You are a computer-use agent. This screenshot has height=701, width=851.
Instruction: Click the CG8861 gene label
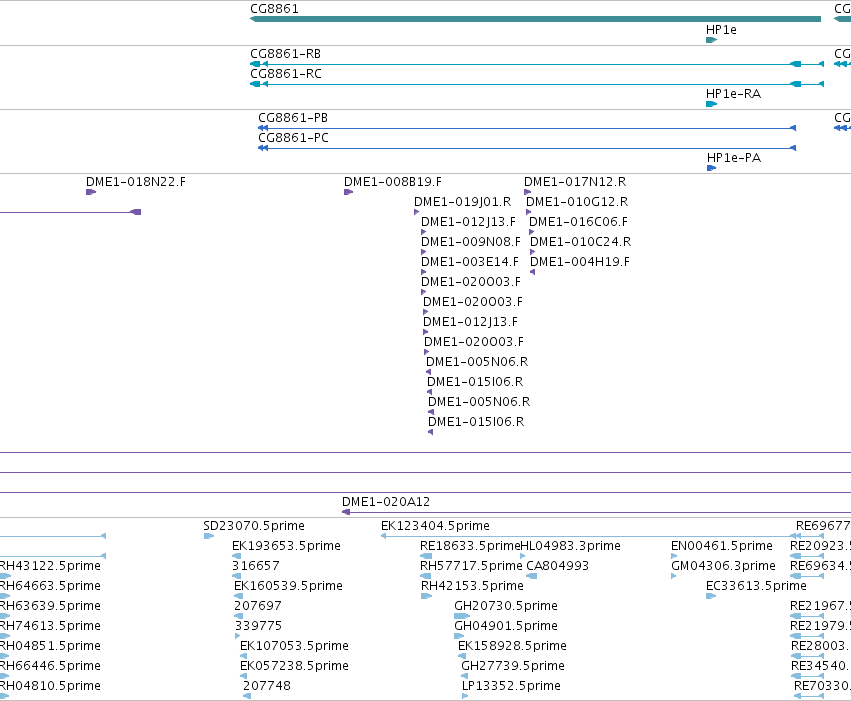point(274,9)
